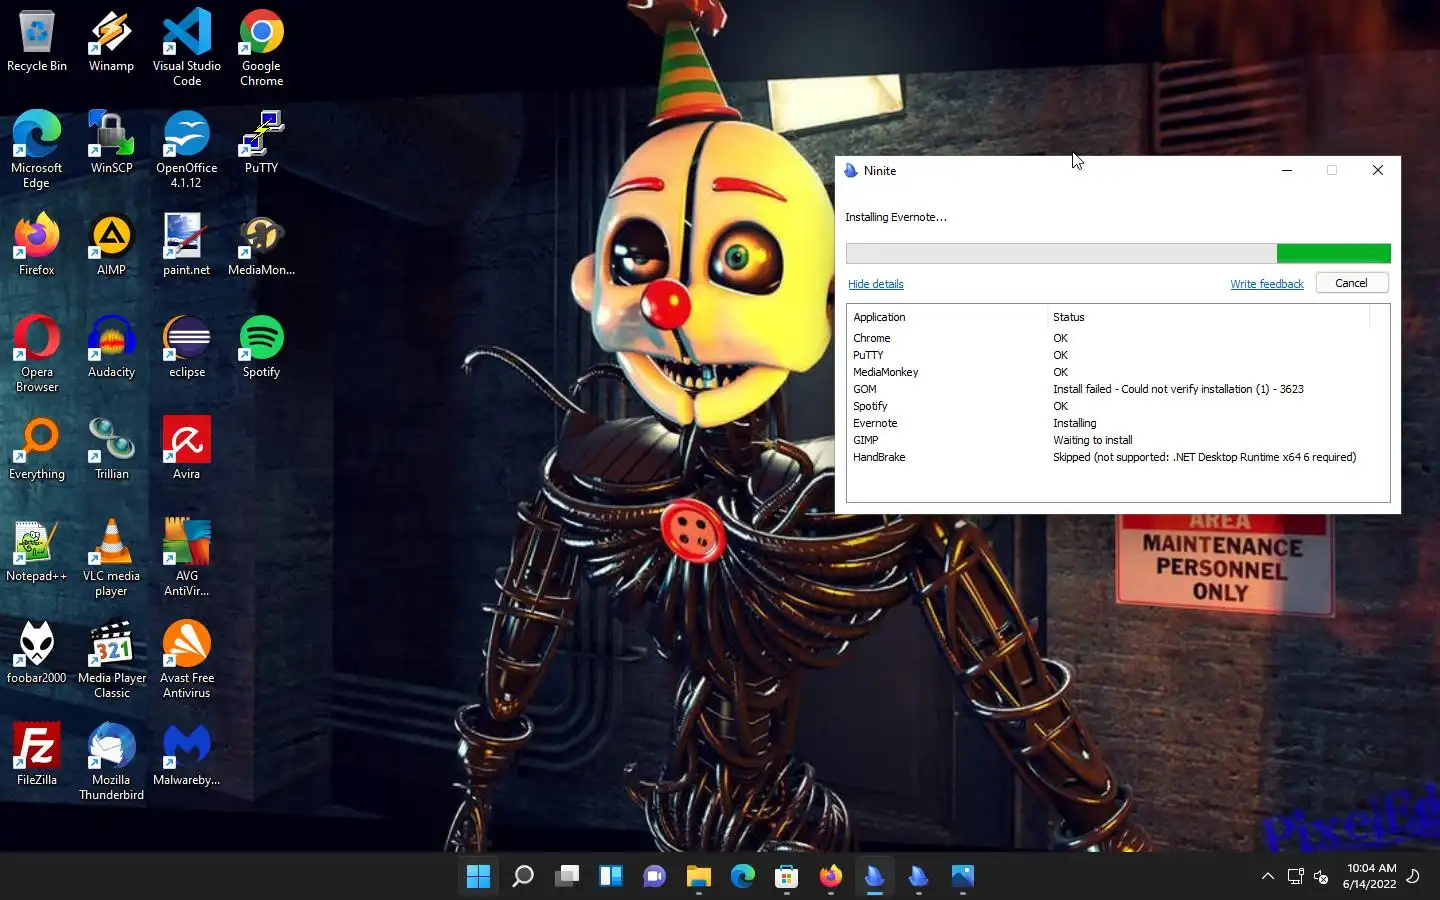Select the Visual Studio Code shortcut

187,48
